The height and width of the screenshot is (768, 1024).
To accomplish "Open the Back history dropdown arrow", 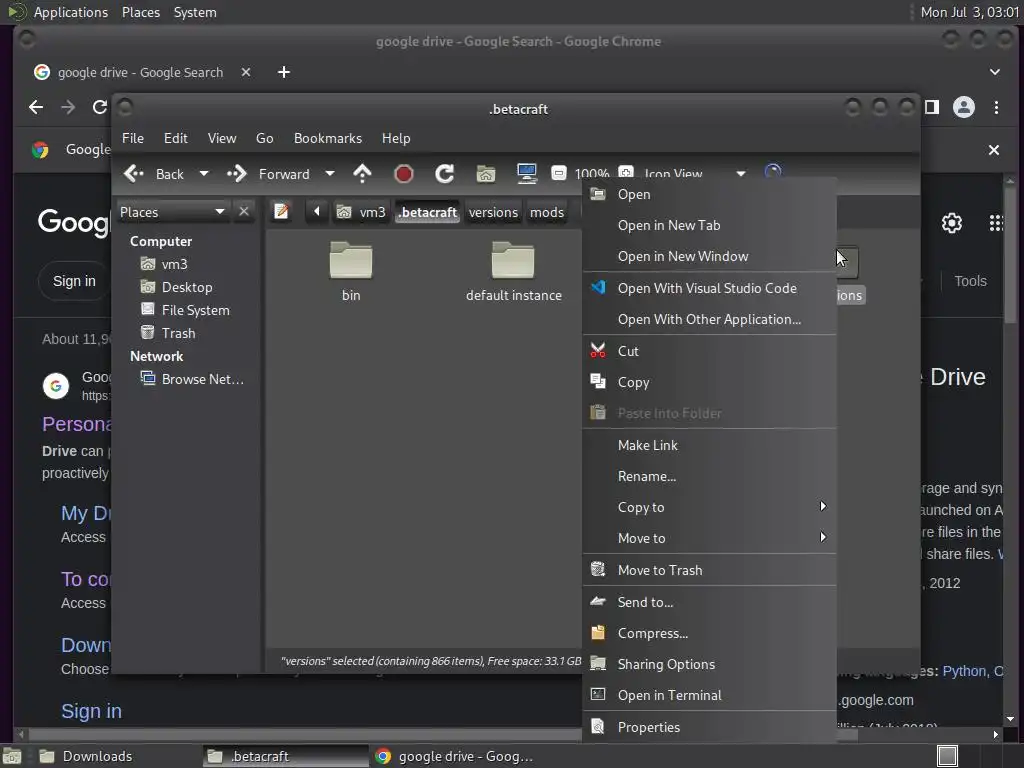I will (x=204, y=174).
